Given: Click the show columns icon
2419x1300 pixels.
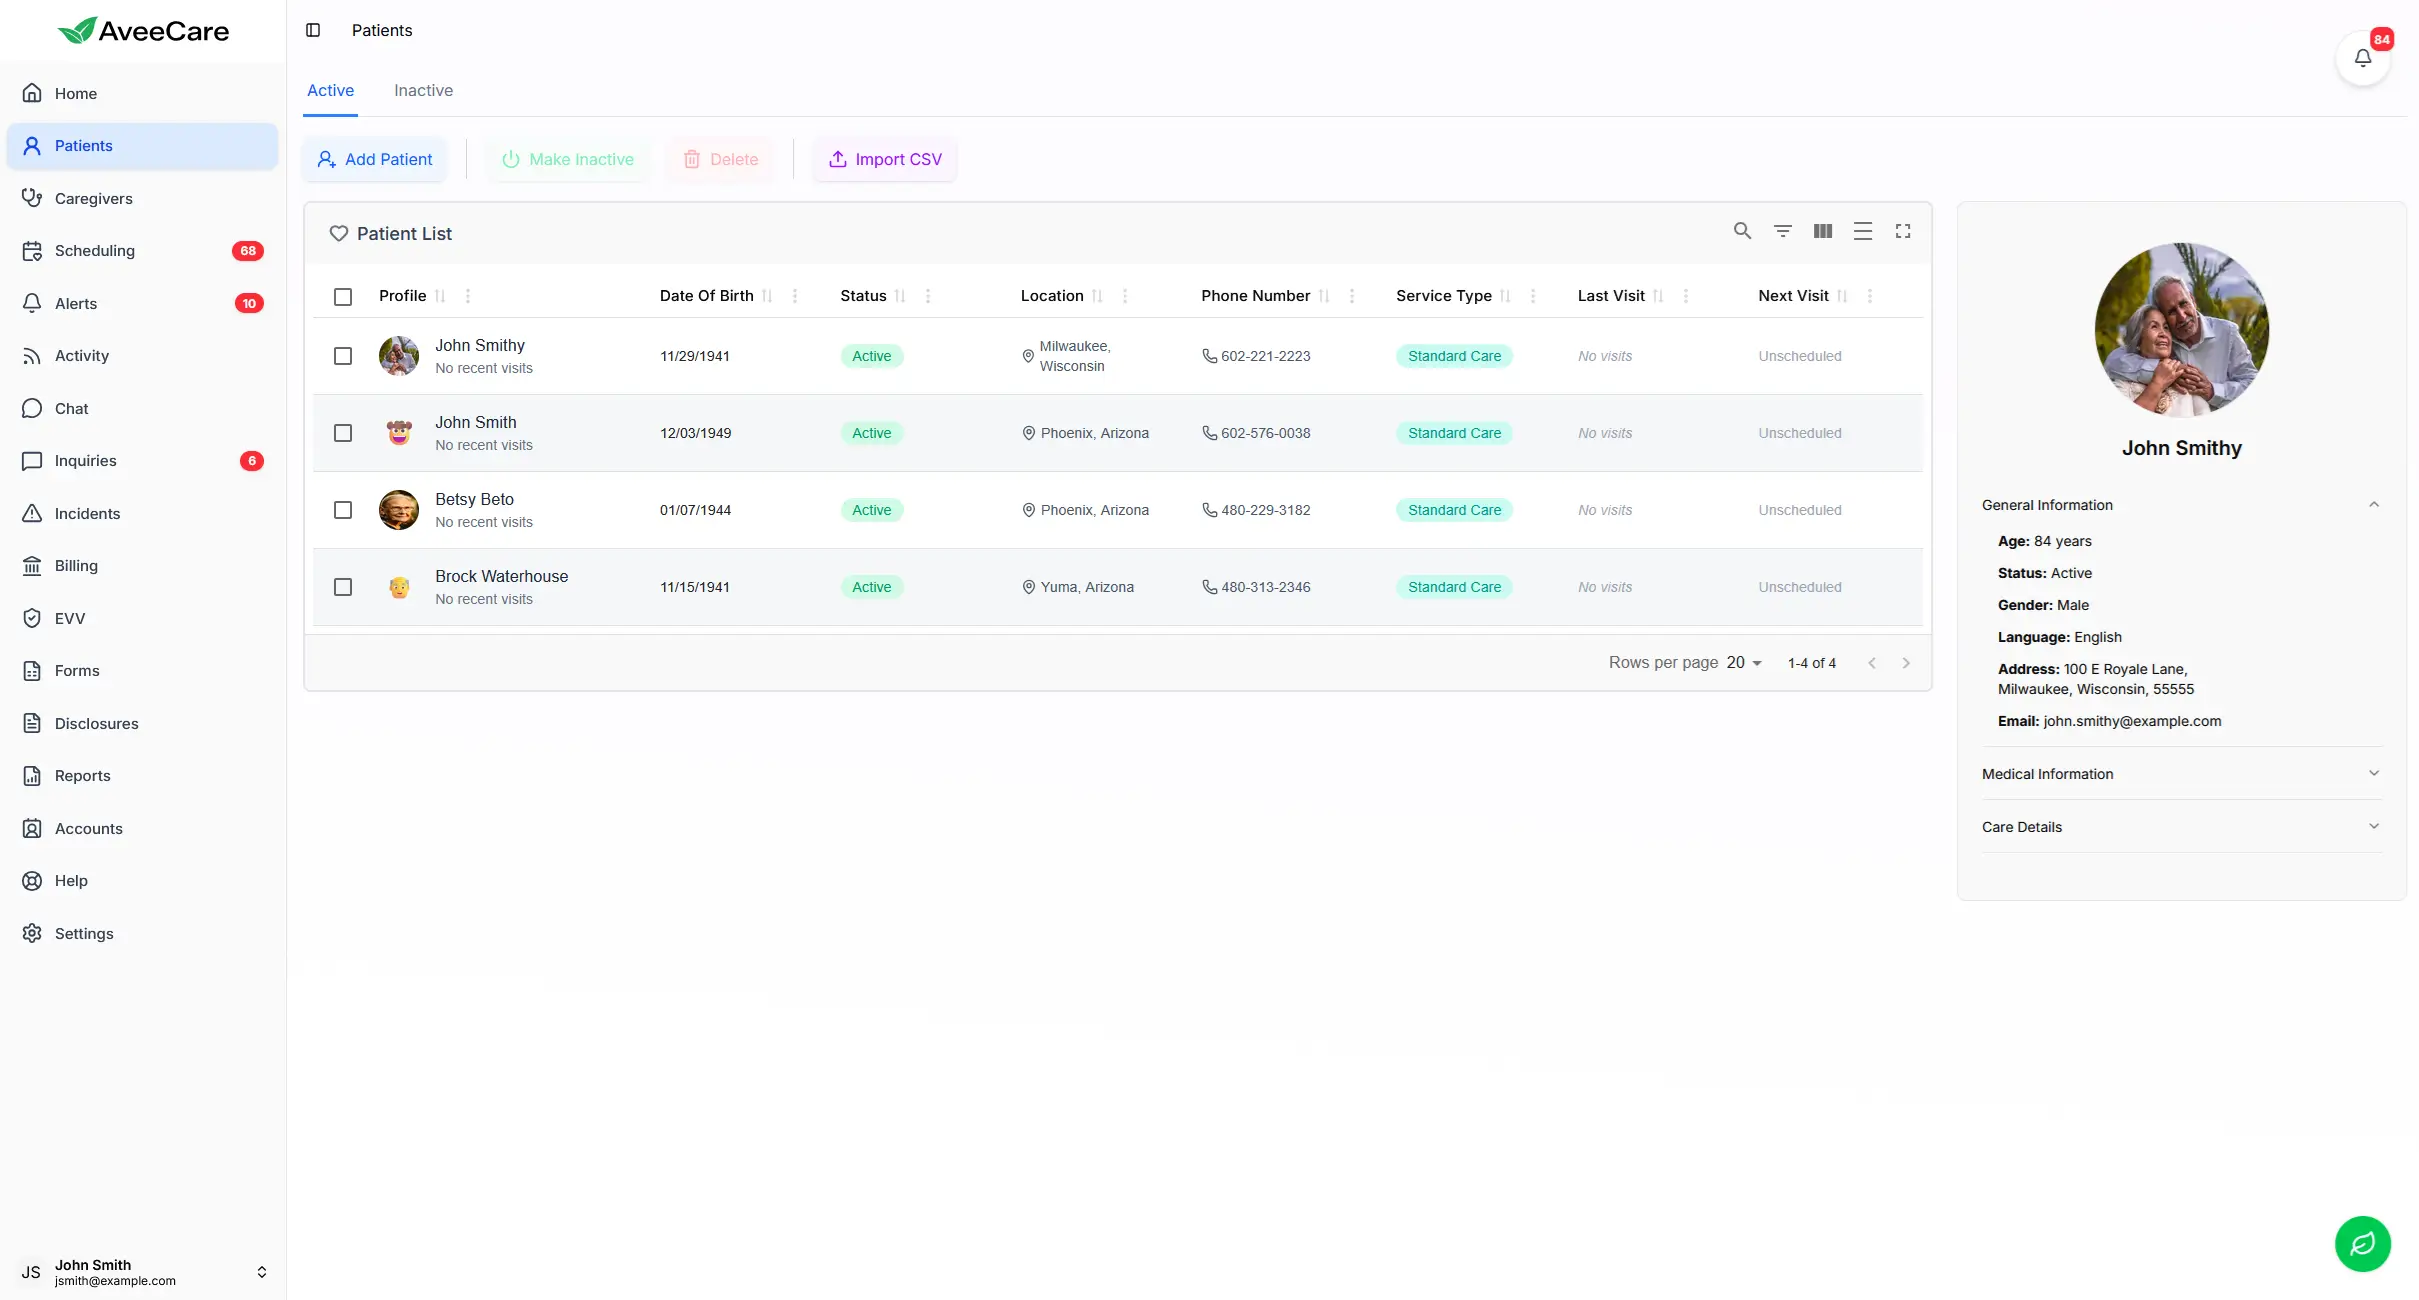Looking at the screenshot, I should click(1822, 230).
